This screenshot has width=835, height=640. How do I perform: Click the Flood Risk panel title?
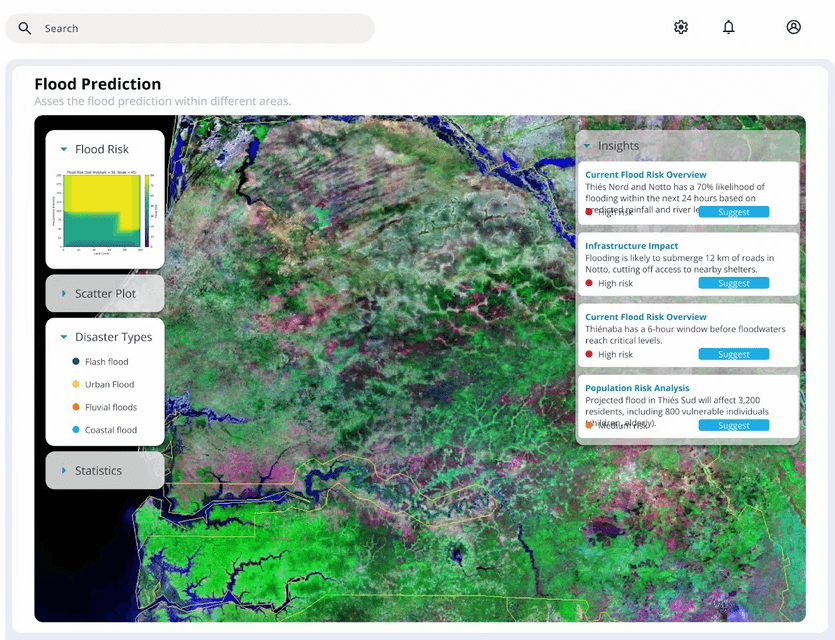(102, 149)
